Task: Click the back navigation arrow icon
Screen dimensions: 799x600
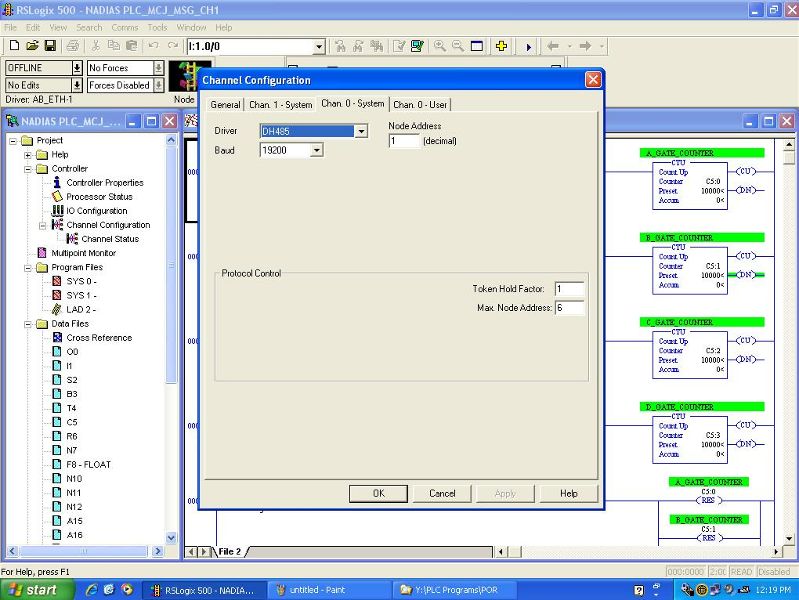Action: click(x=553, y=46)
